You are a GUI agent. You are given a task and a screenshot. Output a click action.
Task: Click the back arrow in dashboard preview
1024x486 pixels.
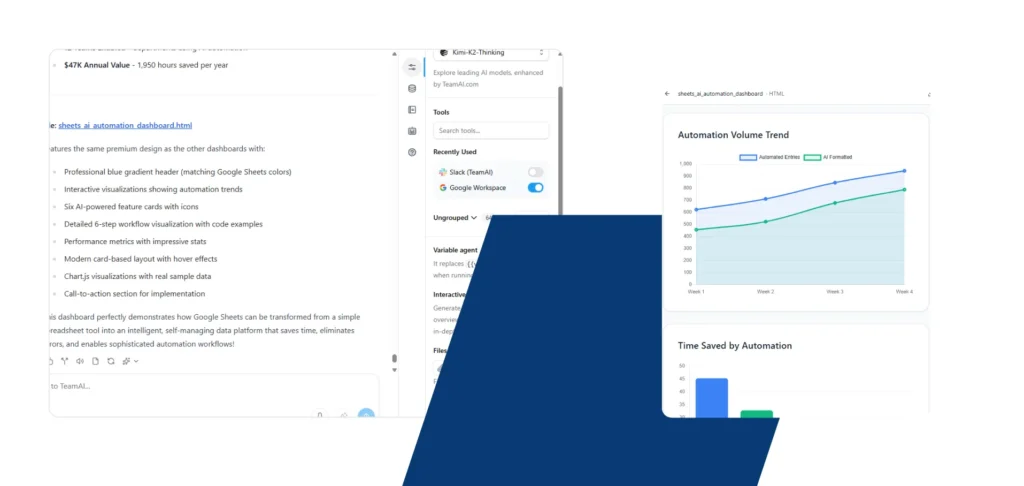coord(667,93)
